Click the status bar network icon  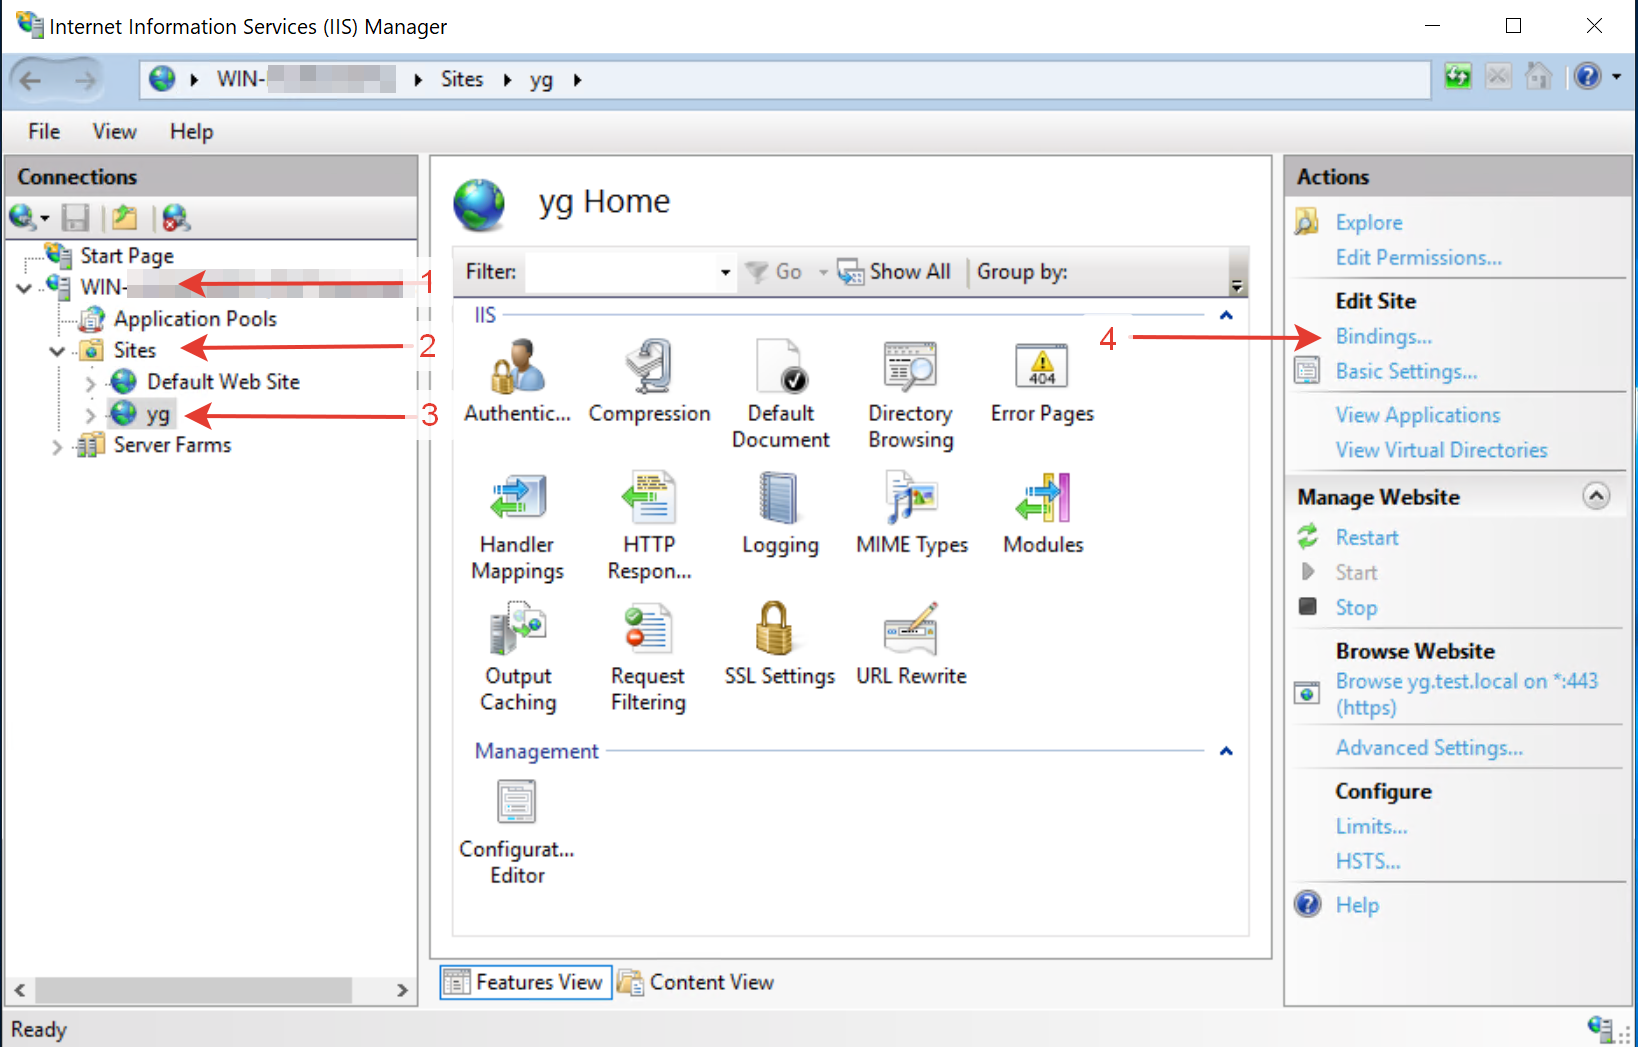tap(1600, 1027)
